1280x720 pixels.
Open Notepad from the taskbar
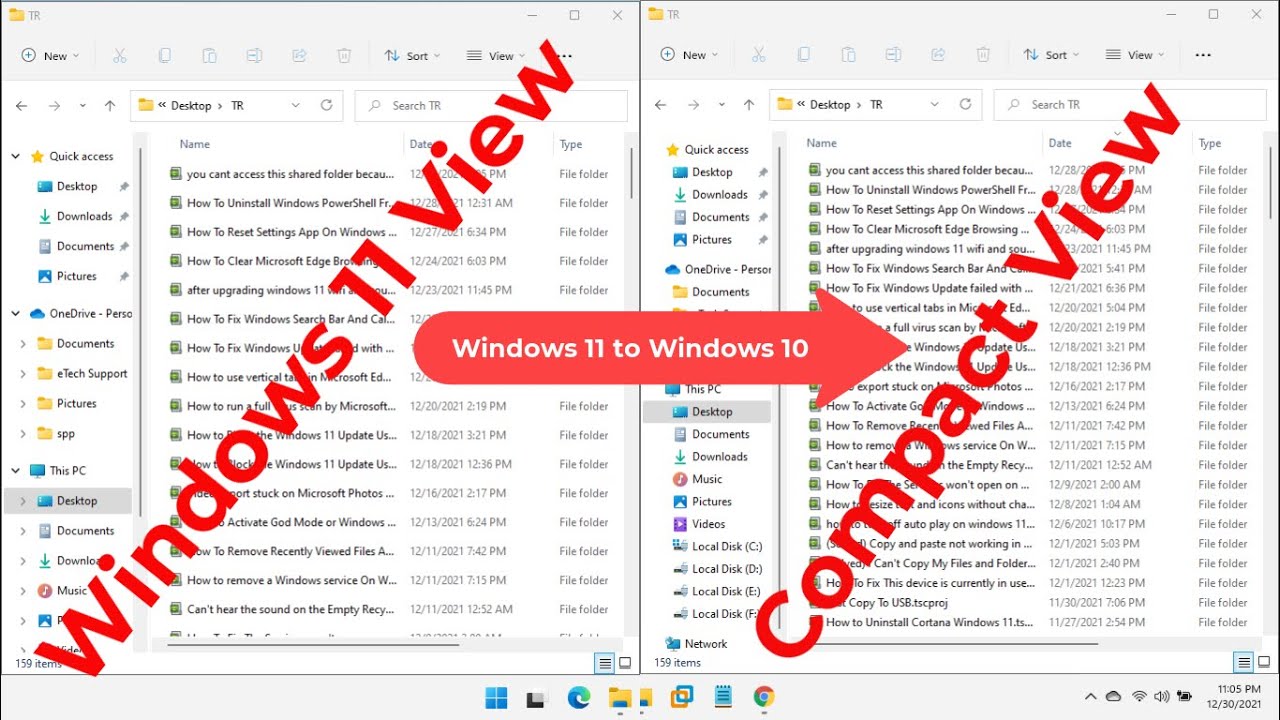[x=722, y=697]
